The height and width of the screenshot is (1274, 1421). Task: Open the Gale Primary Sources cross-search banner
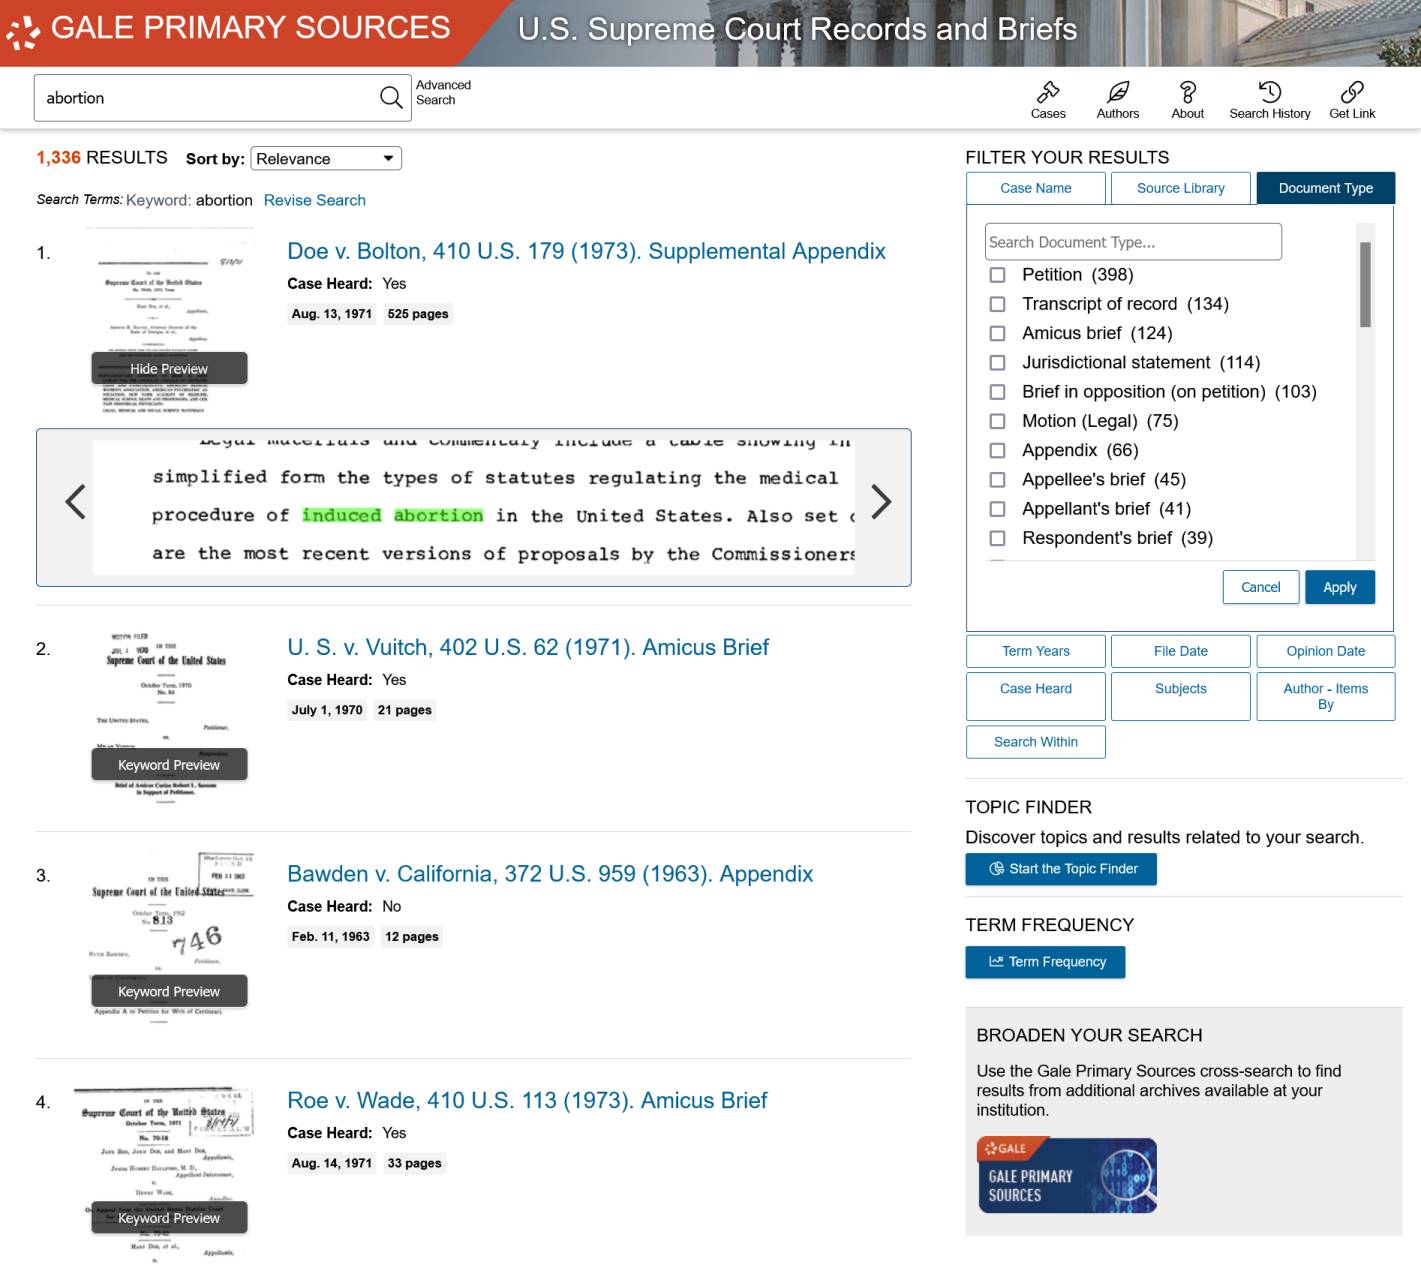point(1066,1175)
